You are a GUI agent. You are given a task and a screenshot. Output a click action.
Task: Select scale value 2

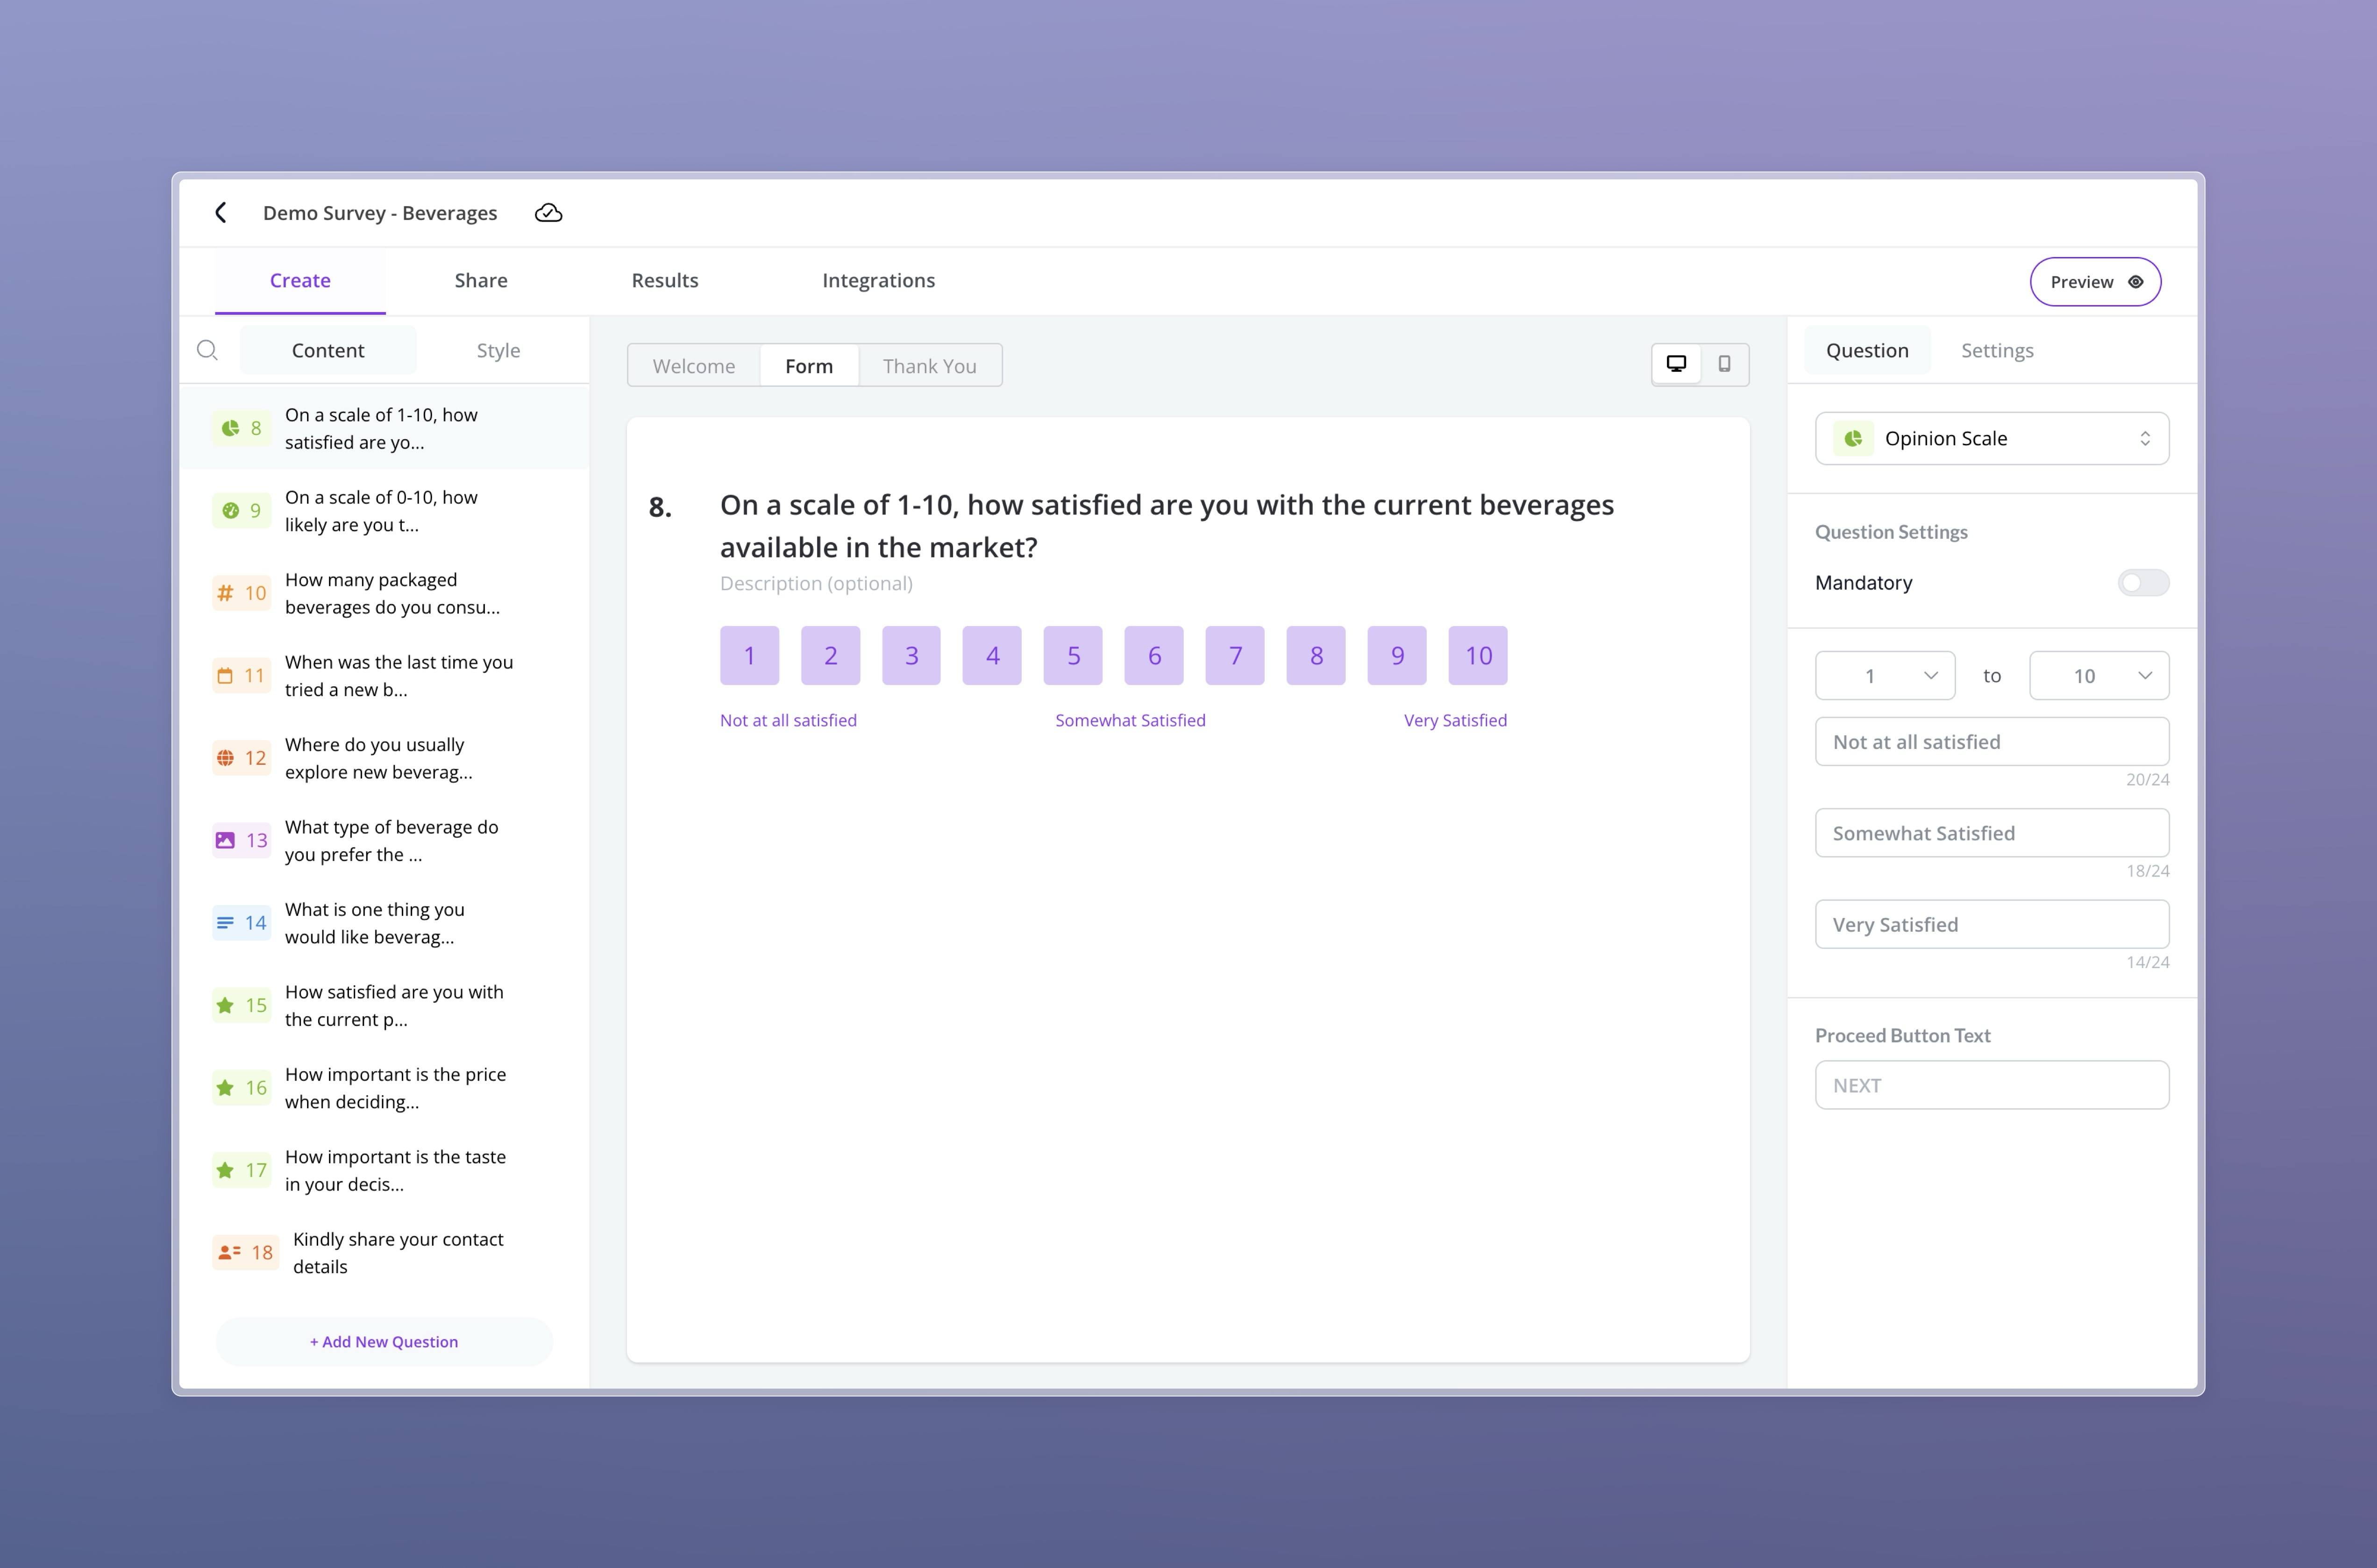click(x=830, y=656)
